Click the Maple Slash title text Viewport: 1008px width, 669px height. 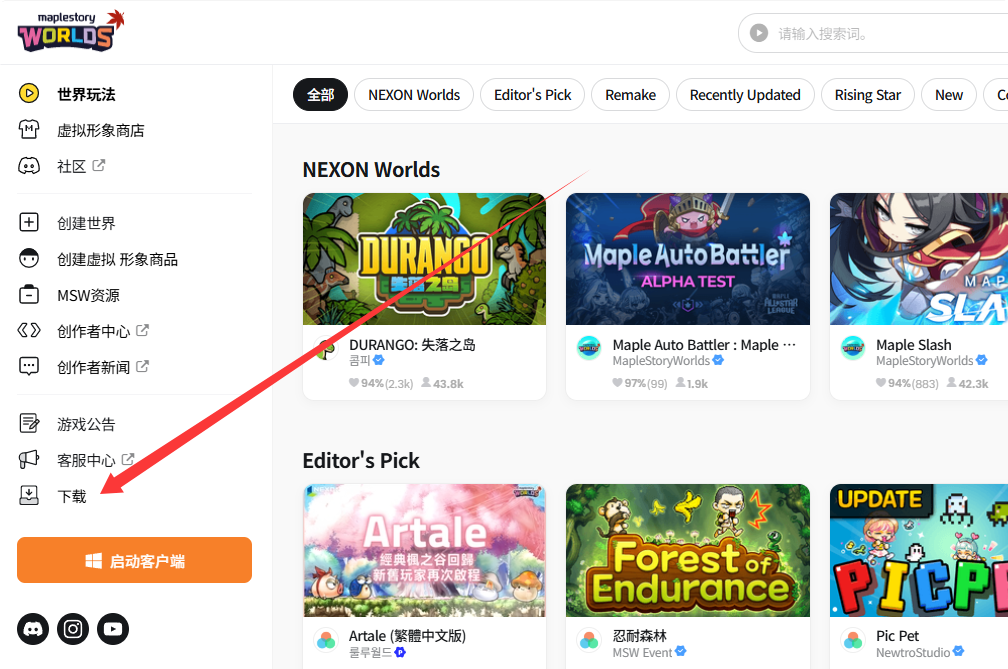(914, 345)
